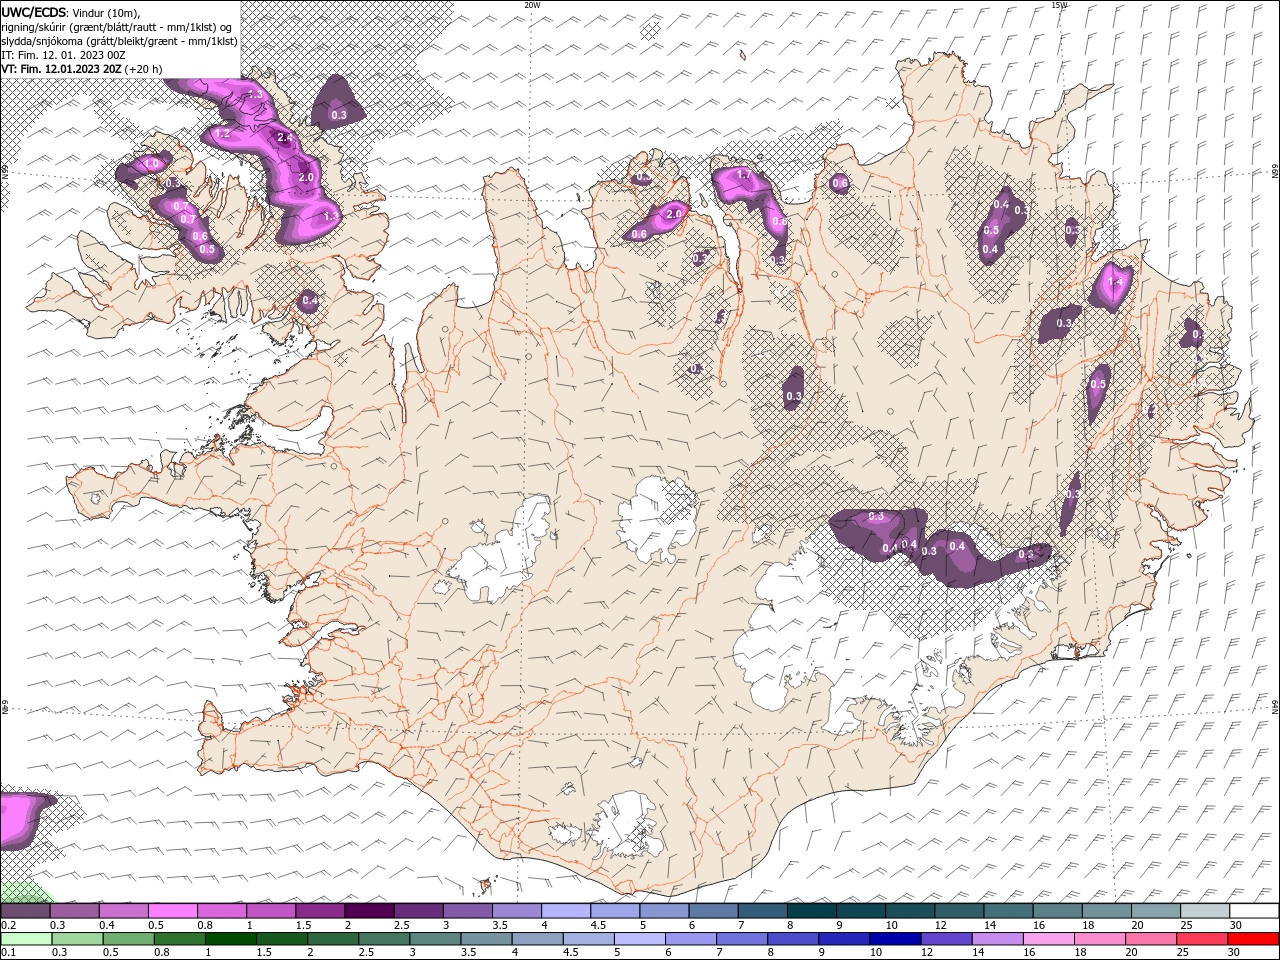Viewport: 1280px width, 960px height.
Task: Select the bottom-row mauve swatch between 14 and 16
Action: [998, 939]
